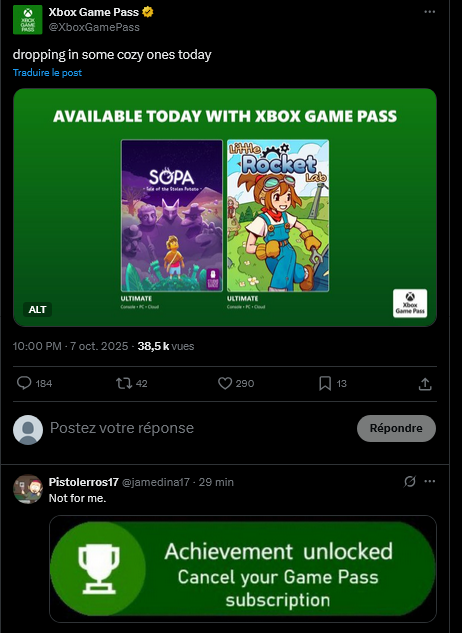Screen dimensions: 462x633
Task: Click the Xbox Game Pass profile avatar
Action: tap(27, 19)
